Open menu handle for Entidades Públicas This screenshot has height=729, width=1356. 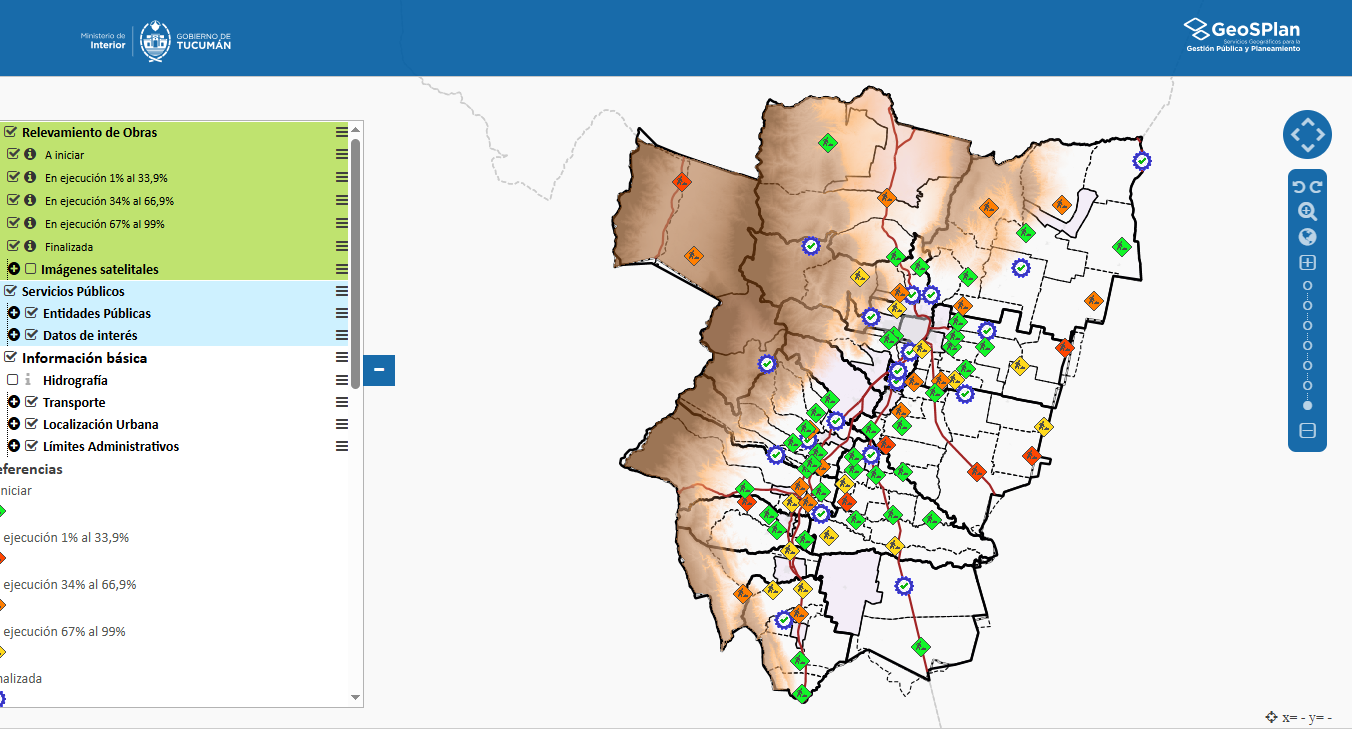point(342,313)
